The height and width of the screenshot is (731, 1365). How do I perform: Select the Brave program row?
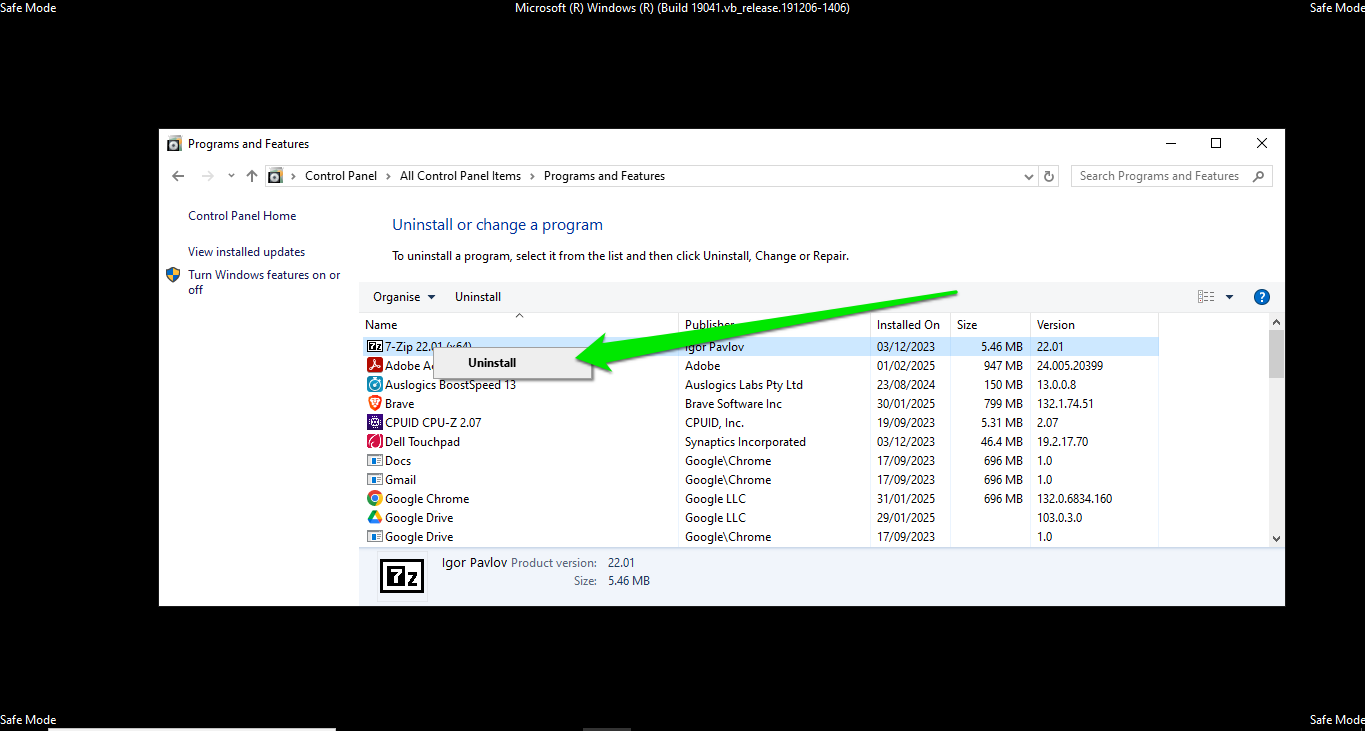point(759,404)
